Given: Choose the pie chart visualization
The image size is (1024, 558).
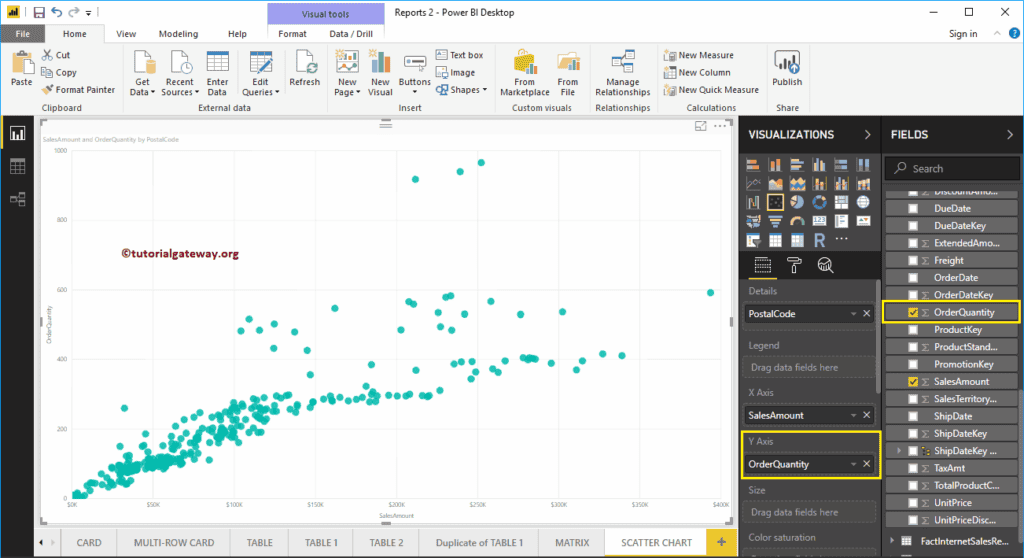Looking at the screenshot, I should pyautogui.click(x=797, y=203).
